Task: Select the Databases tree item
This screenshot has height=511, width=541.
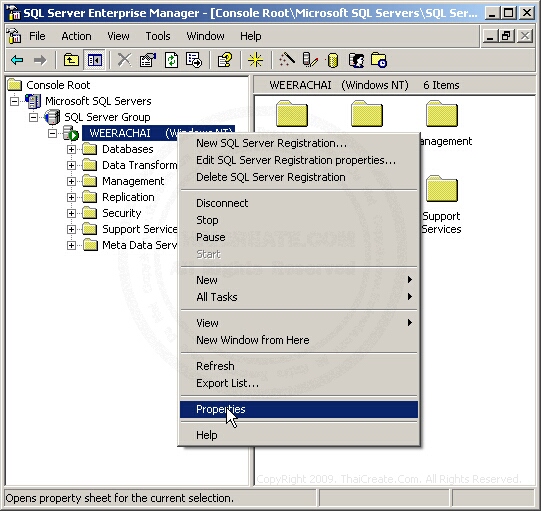Action: point(128,149)
